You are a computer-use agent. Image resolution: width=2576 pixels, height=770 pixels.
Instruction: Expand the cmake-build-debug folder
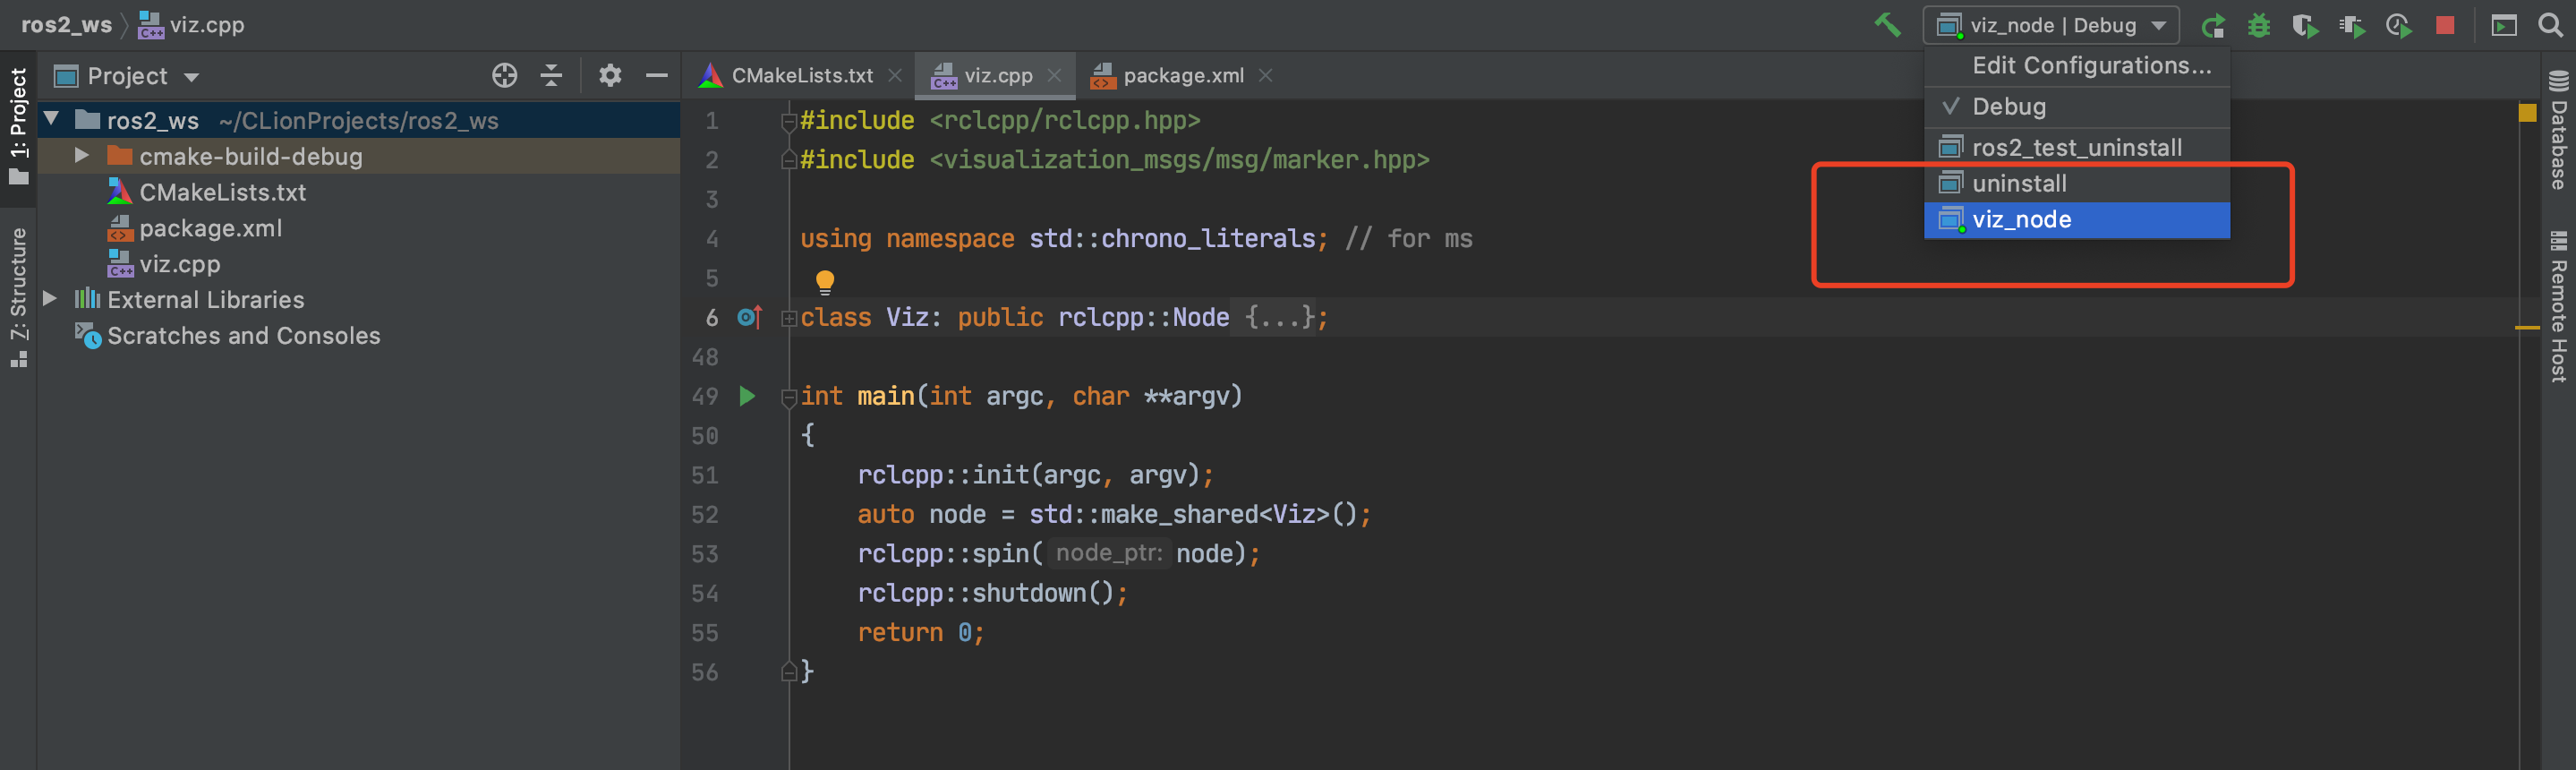(82, 156)
